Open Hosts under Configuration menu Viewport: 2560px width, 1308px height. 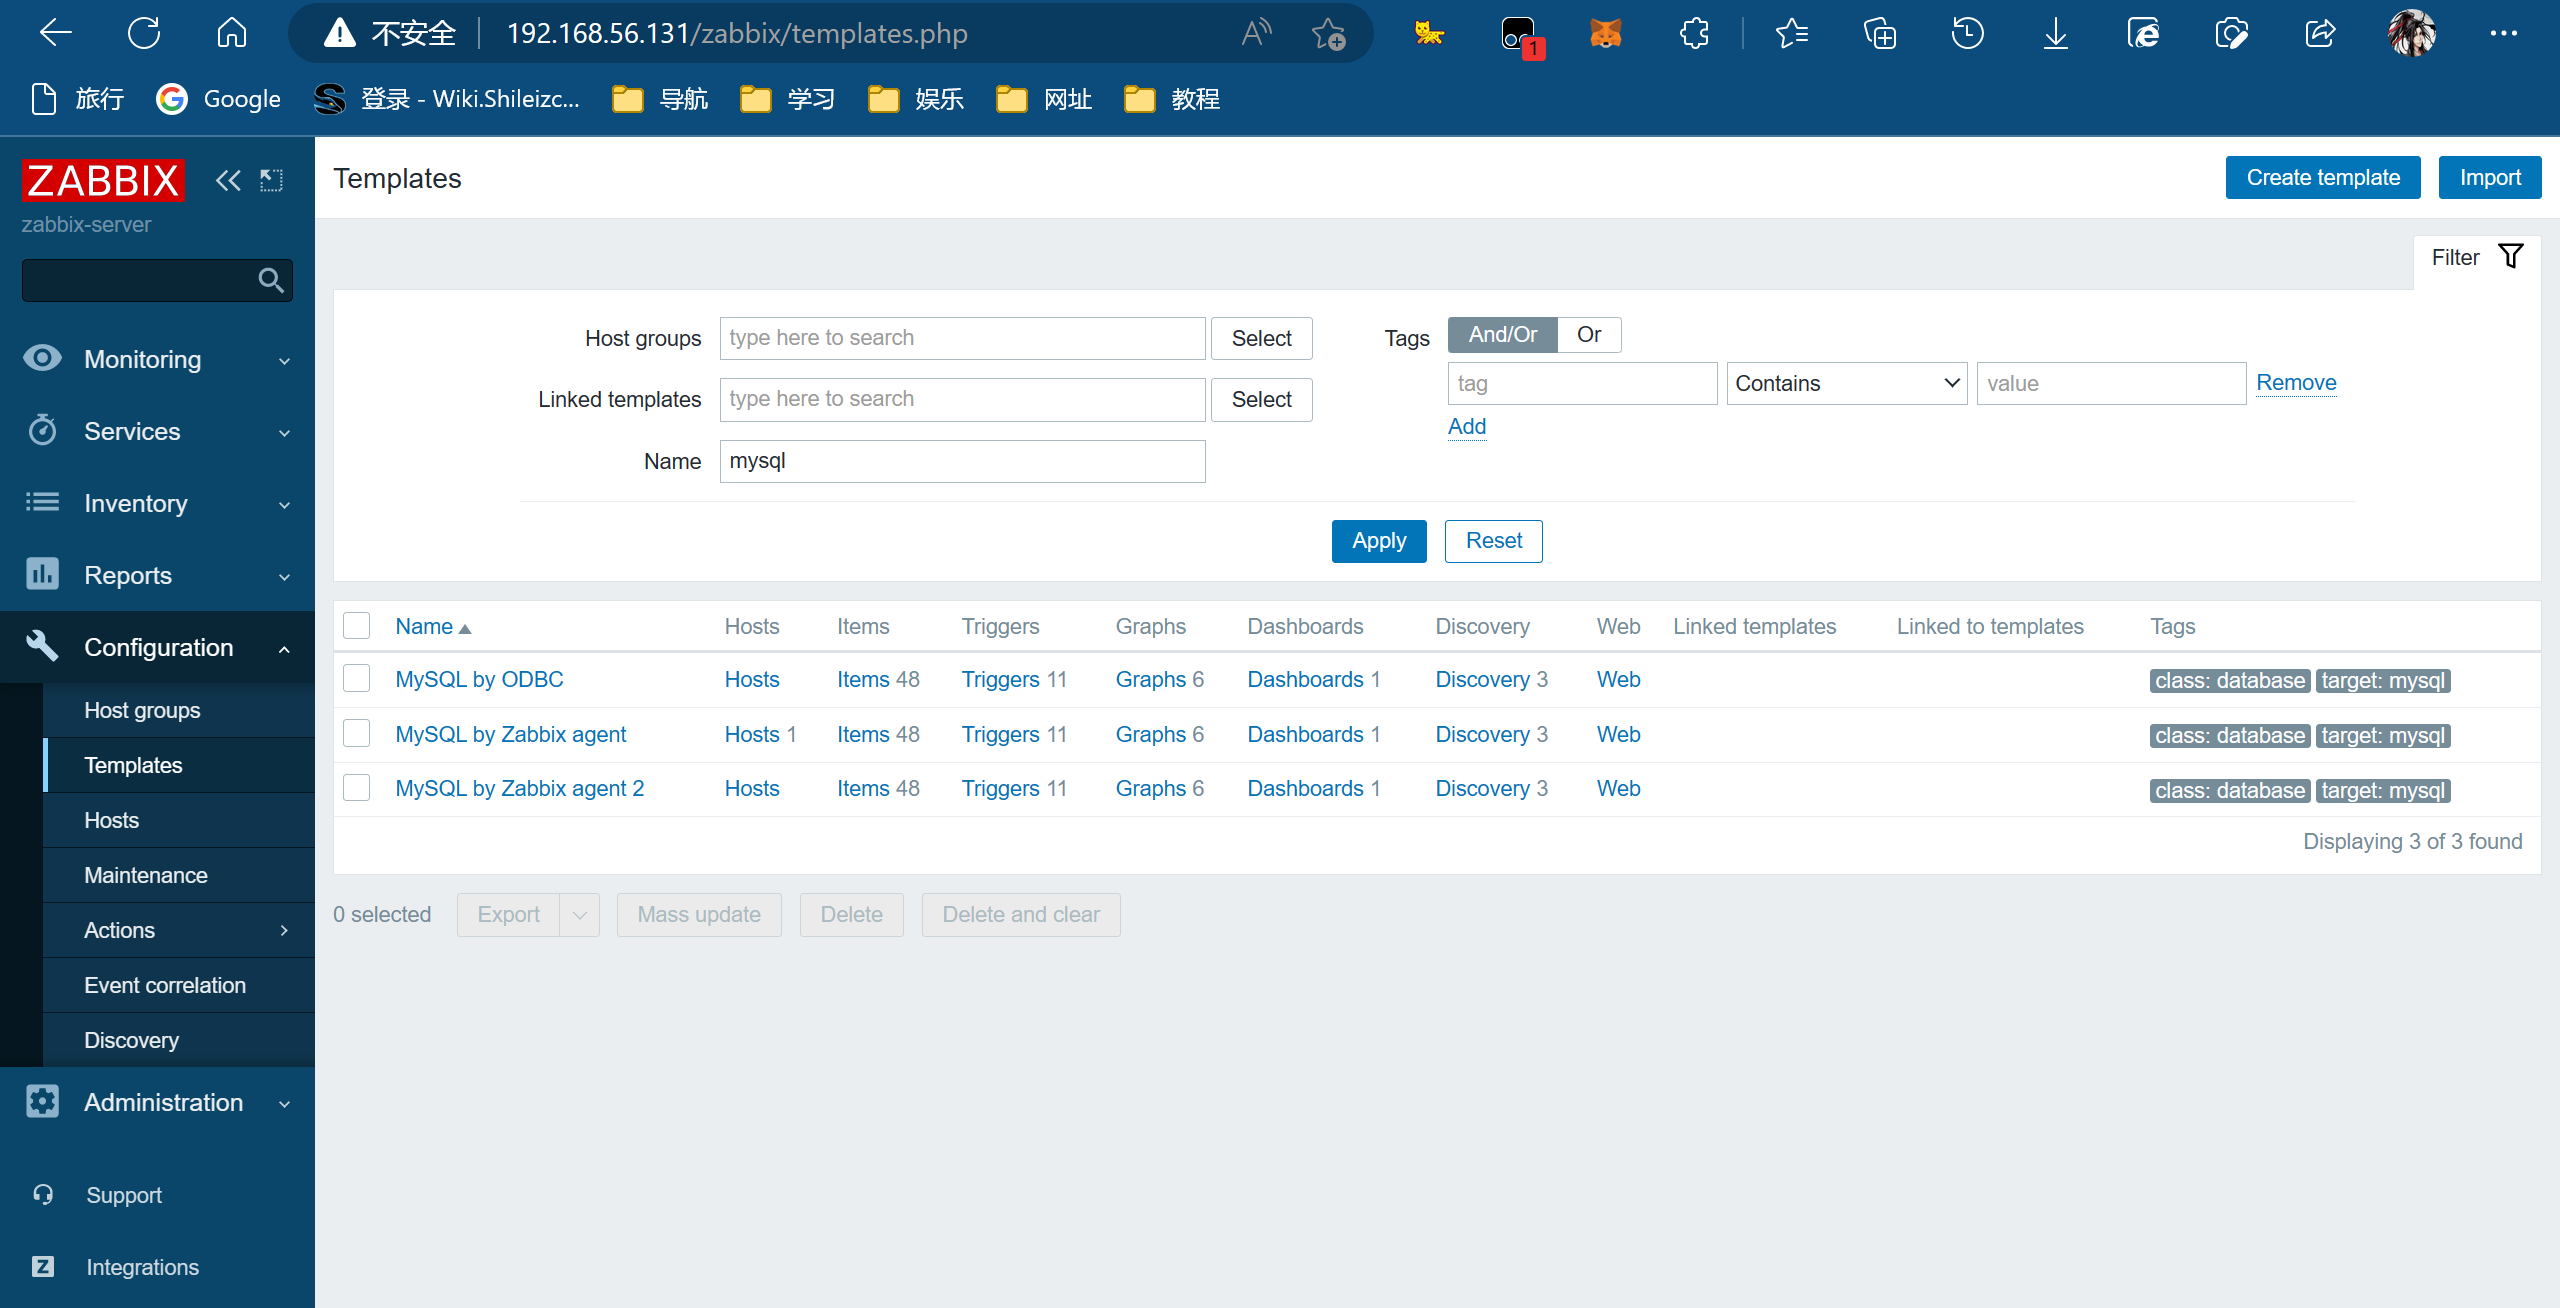tap(111, 820)
